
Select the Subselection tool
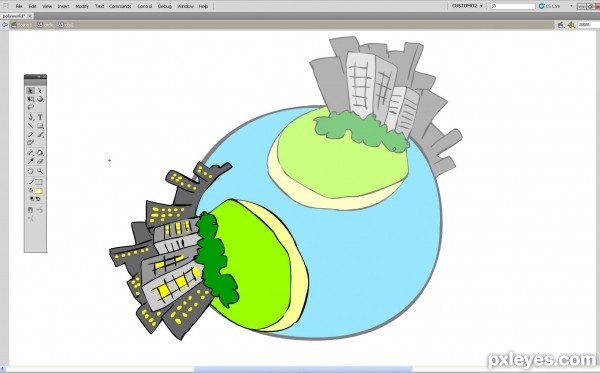pyautogui.click(x=40, y=91)
